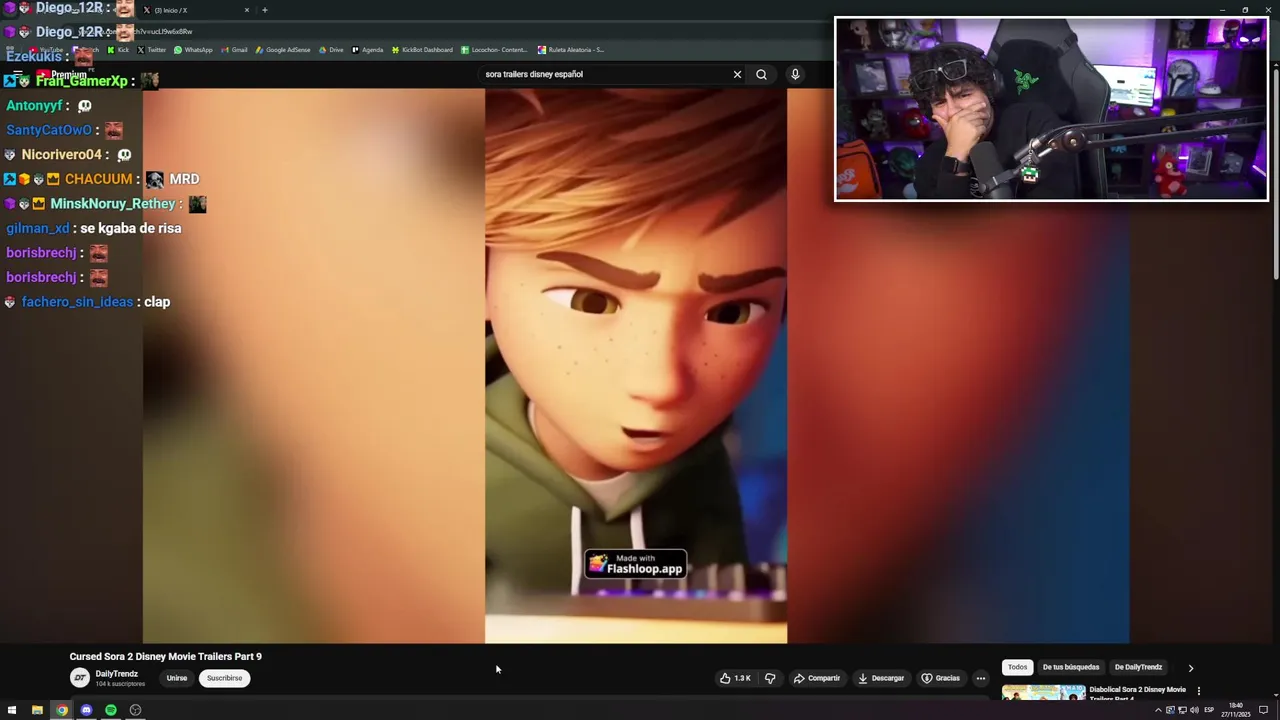The width and height of the screenshot is (1280, 720).
Task: Activate voice search microphone
Action: point(795,74)
